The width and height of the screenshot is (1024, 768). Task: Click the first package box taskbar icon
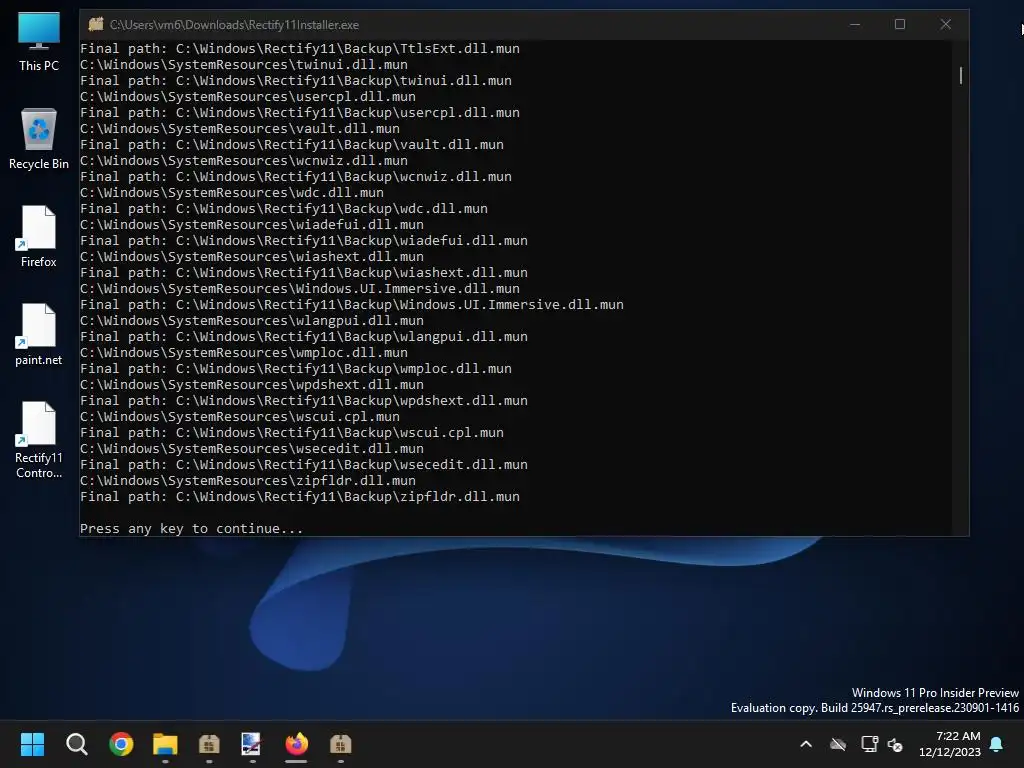(x=209, y=744)
